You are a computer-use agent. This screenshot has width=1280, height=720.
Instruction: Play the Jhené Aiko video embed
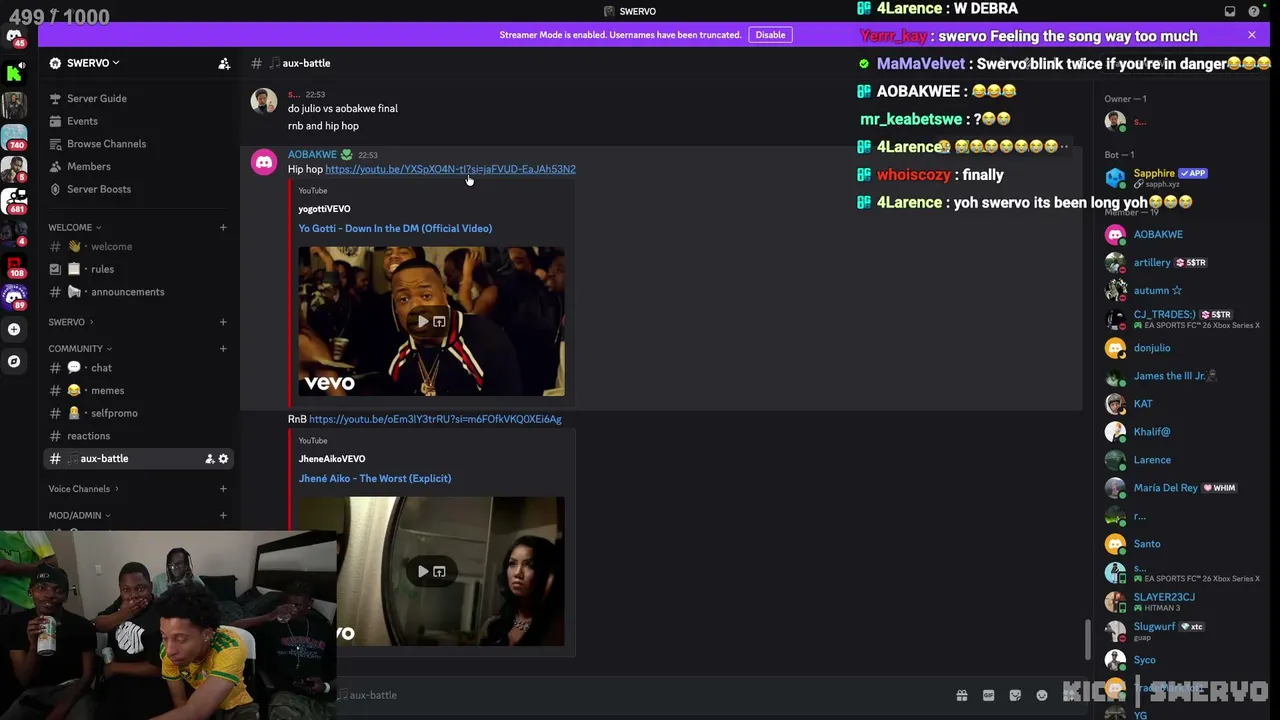click(x=423, y=572)
